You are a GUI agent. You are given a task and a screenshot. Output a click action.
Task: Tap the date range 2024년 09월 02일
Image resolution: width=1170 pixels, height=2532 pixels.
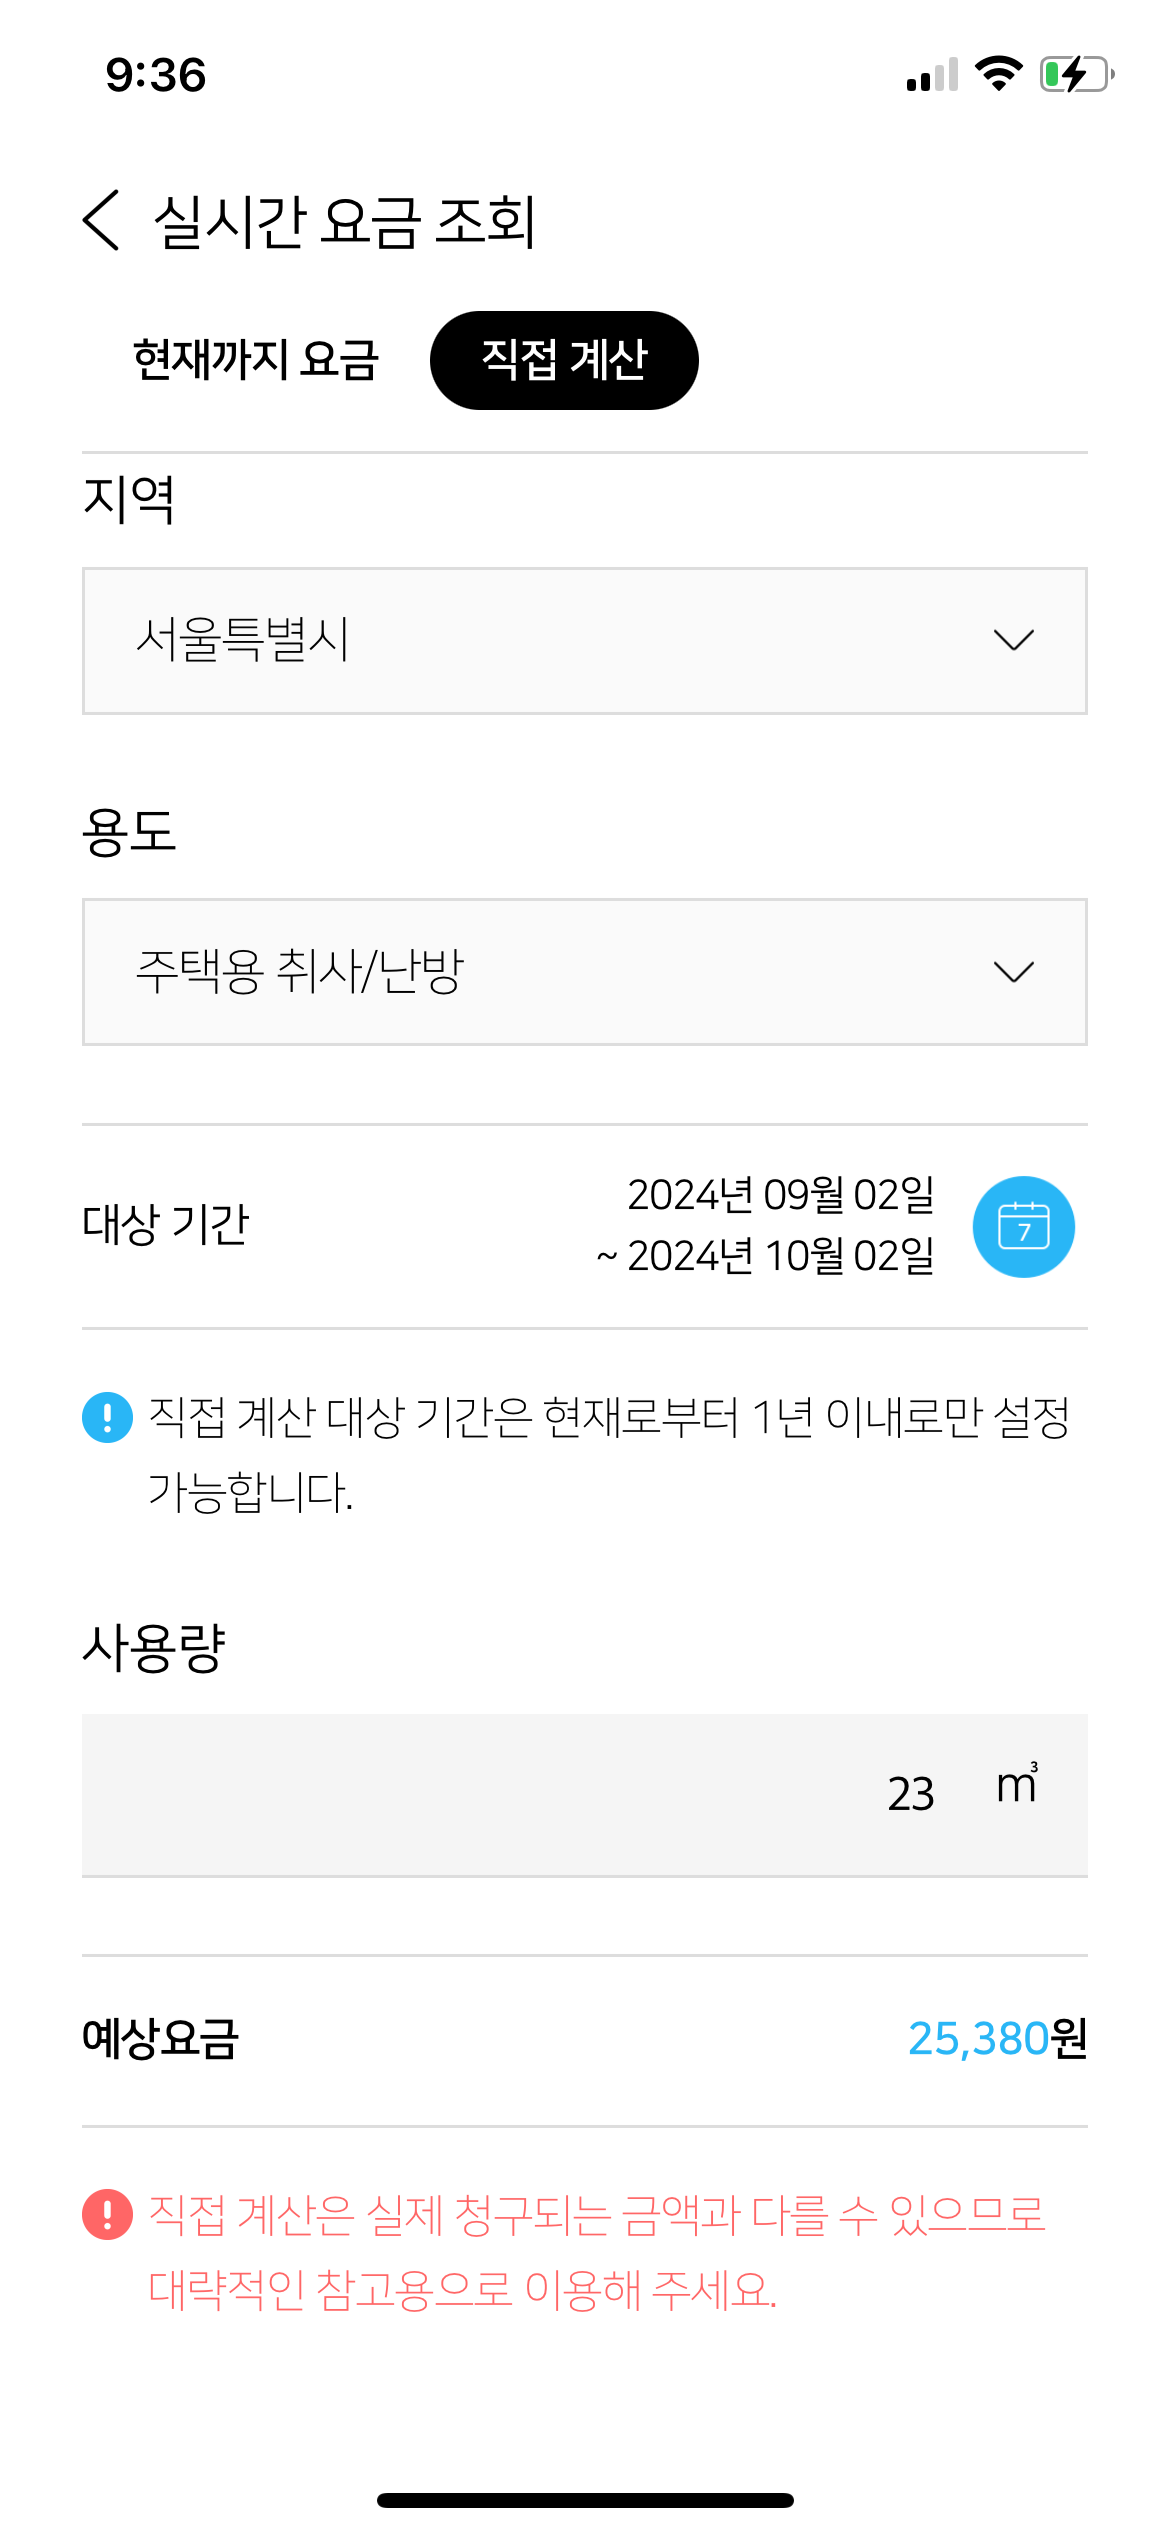pos(780,1195)
